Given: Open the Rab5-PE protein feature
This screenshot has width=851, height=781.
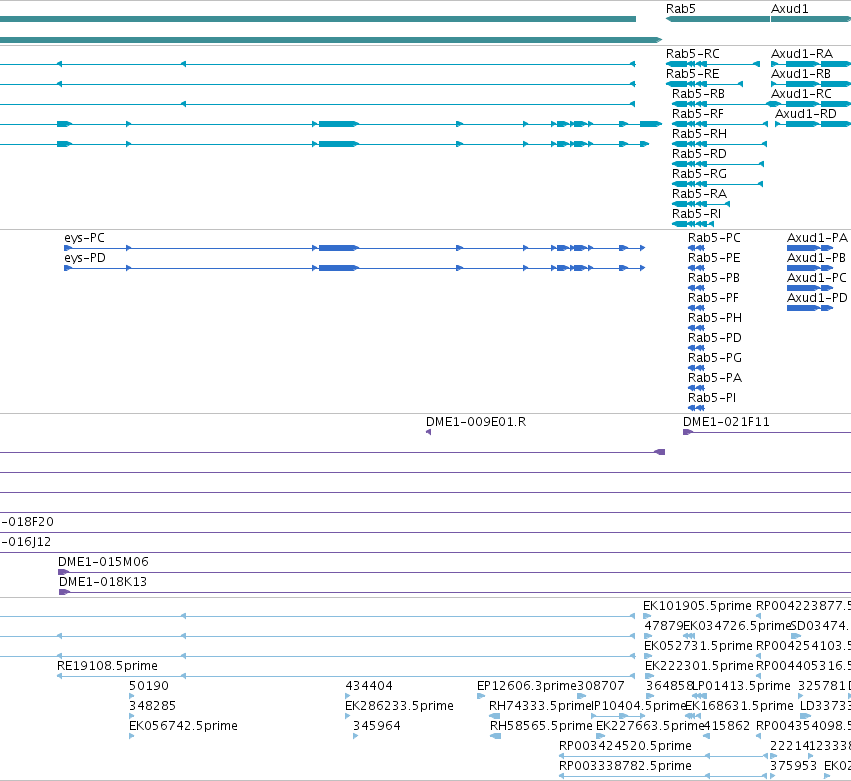Looking at the screenshot, I should pos(714,258).
